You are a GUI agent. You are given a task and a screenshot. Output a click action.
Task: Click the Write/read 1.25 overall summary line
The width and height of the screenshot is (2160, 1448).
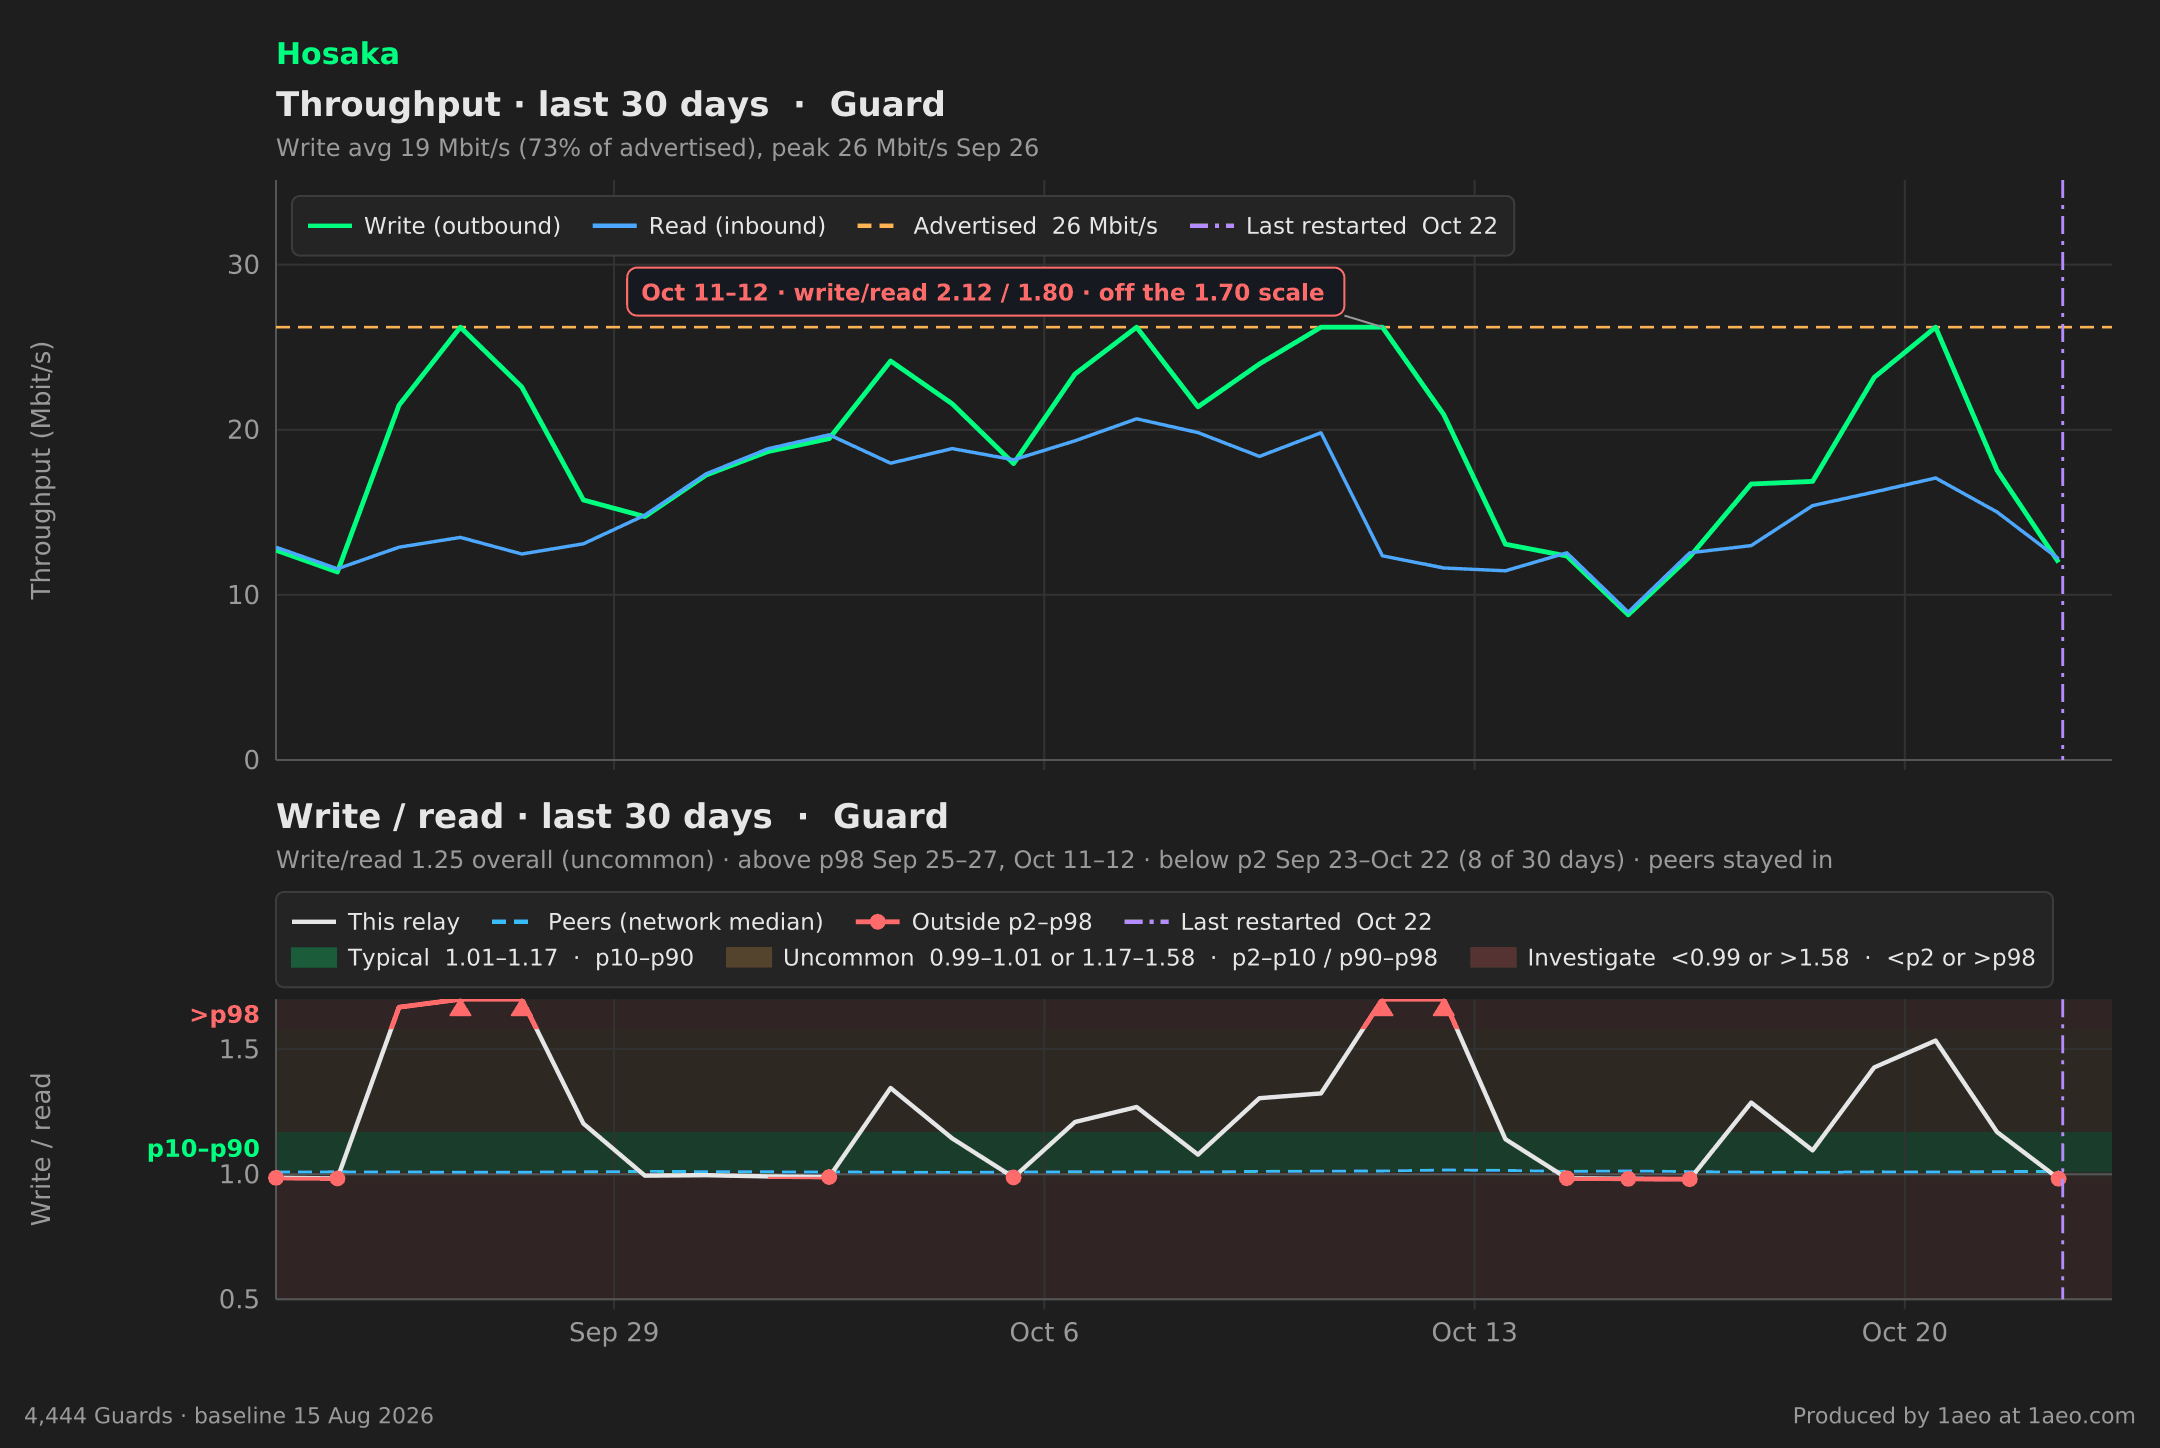[1054, 860]
